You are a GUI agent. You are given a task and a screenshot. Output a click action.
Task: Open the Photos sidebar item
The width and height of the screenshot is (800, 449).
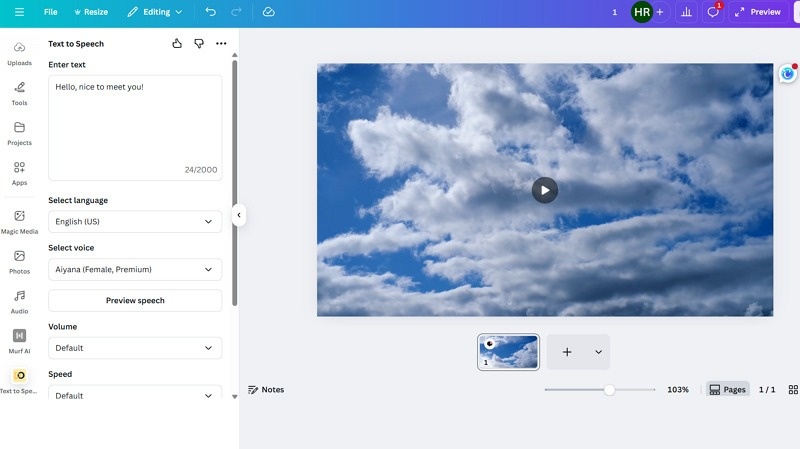(19, 262)
